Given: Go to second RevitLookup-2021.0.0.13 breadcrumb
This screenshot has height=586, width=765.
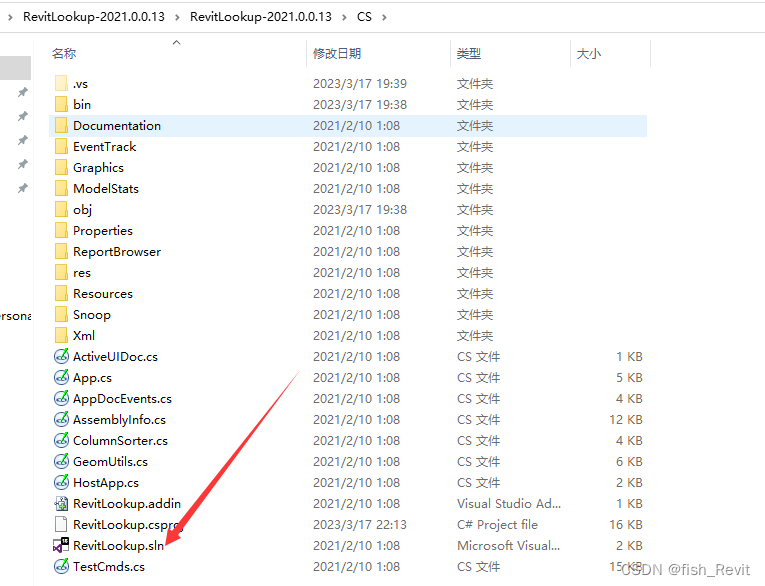Looking at the screenshot, I should tap(261, 17).
